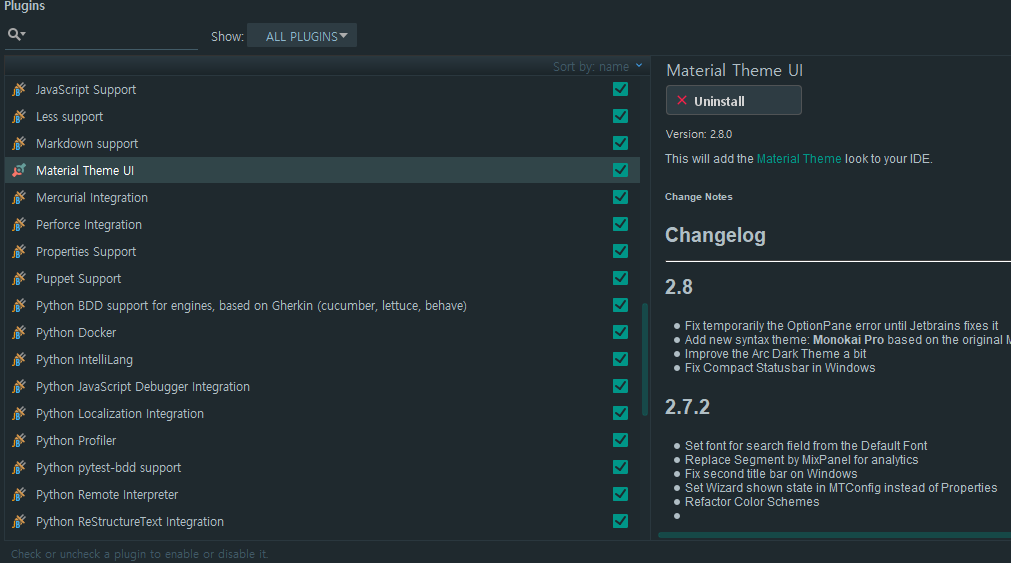Toggle Python IntelliLang checkbox
Image resolution: width=1011 pixels, height=563 pixels.
click(620, 359)
